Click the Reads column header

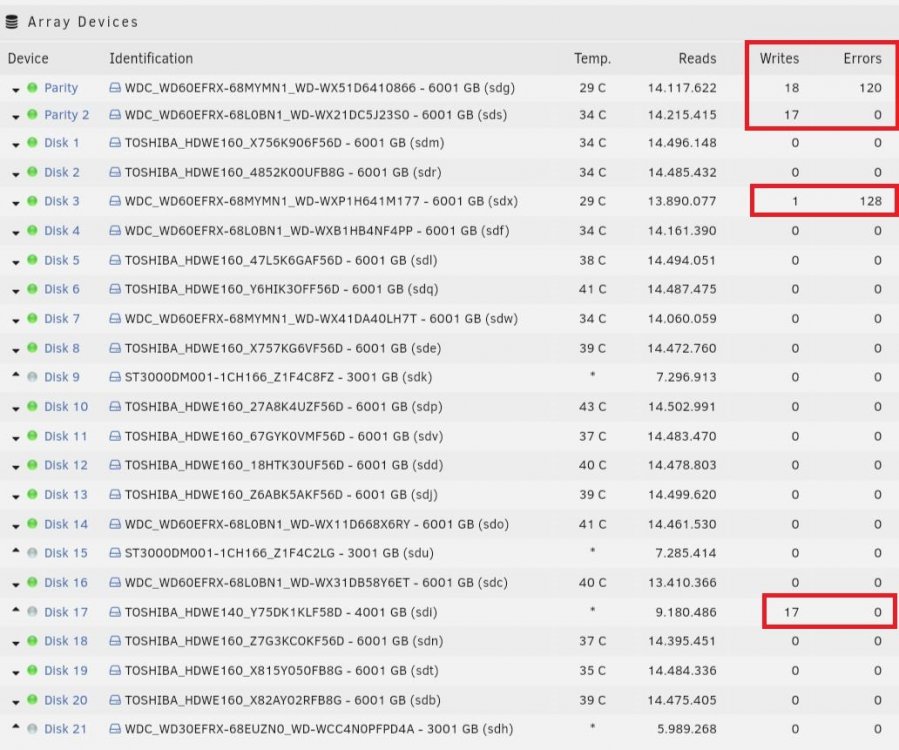click(x=697, y=58)
